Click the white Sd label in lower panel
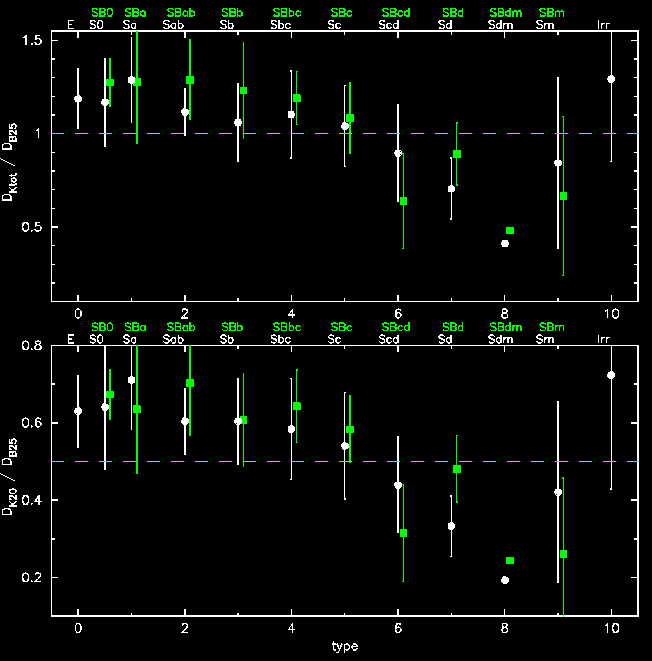The width and height of the screenshot is (652, 661). 445,339
